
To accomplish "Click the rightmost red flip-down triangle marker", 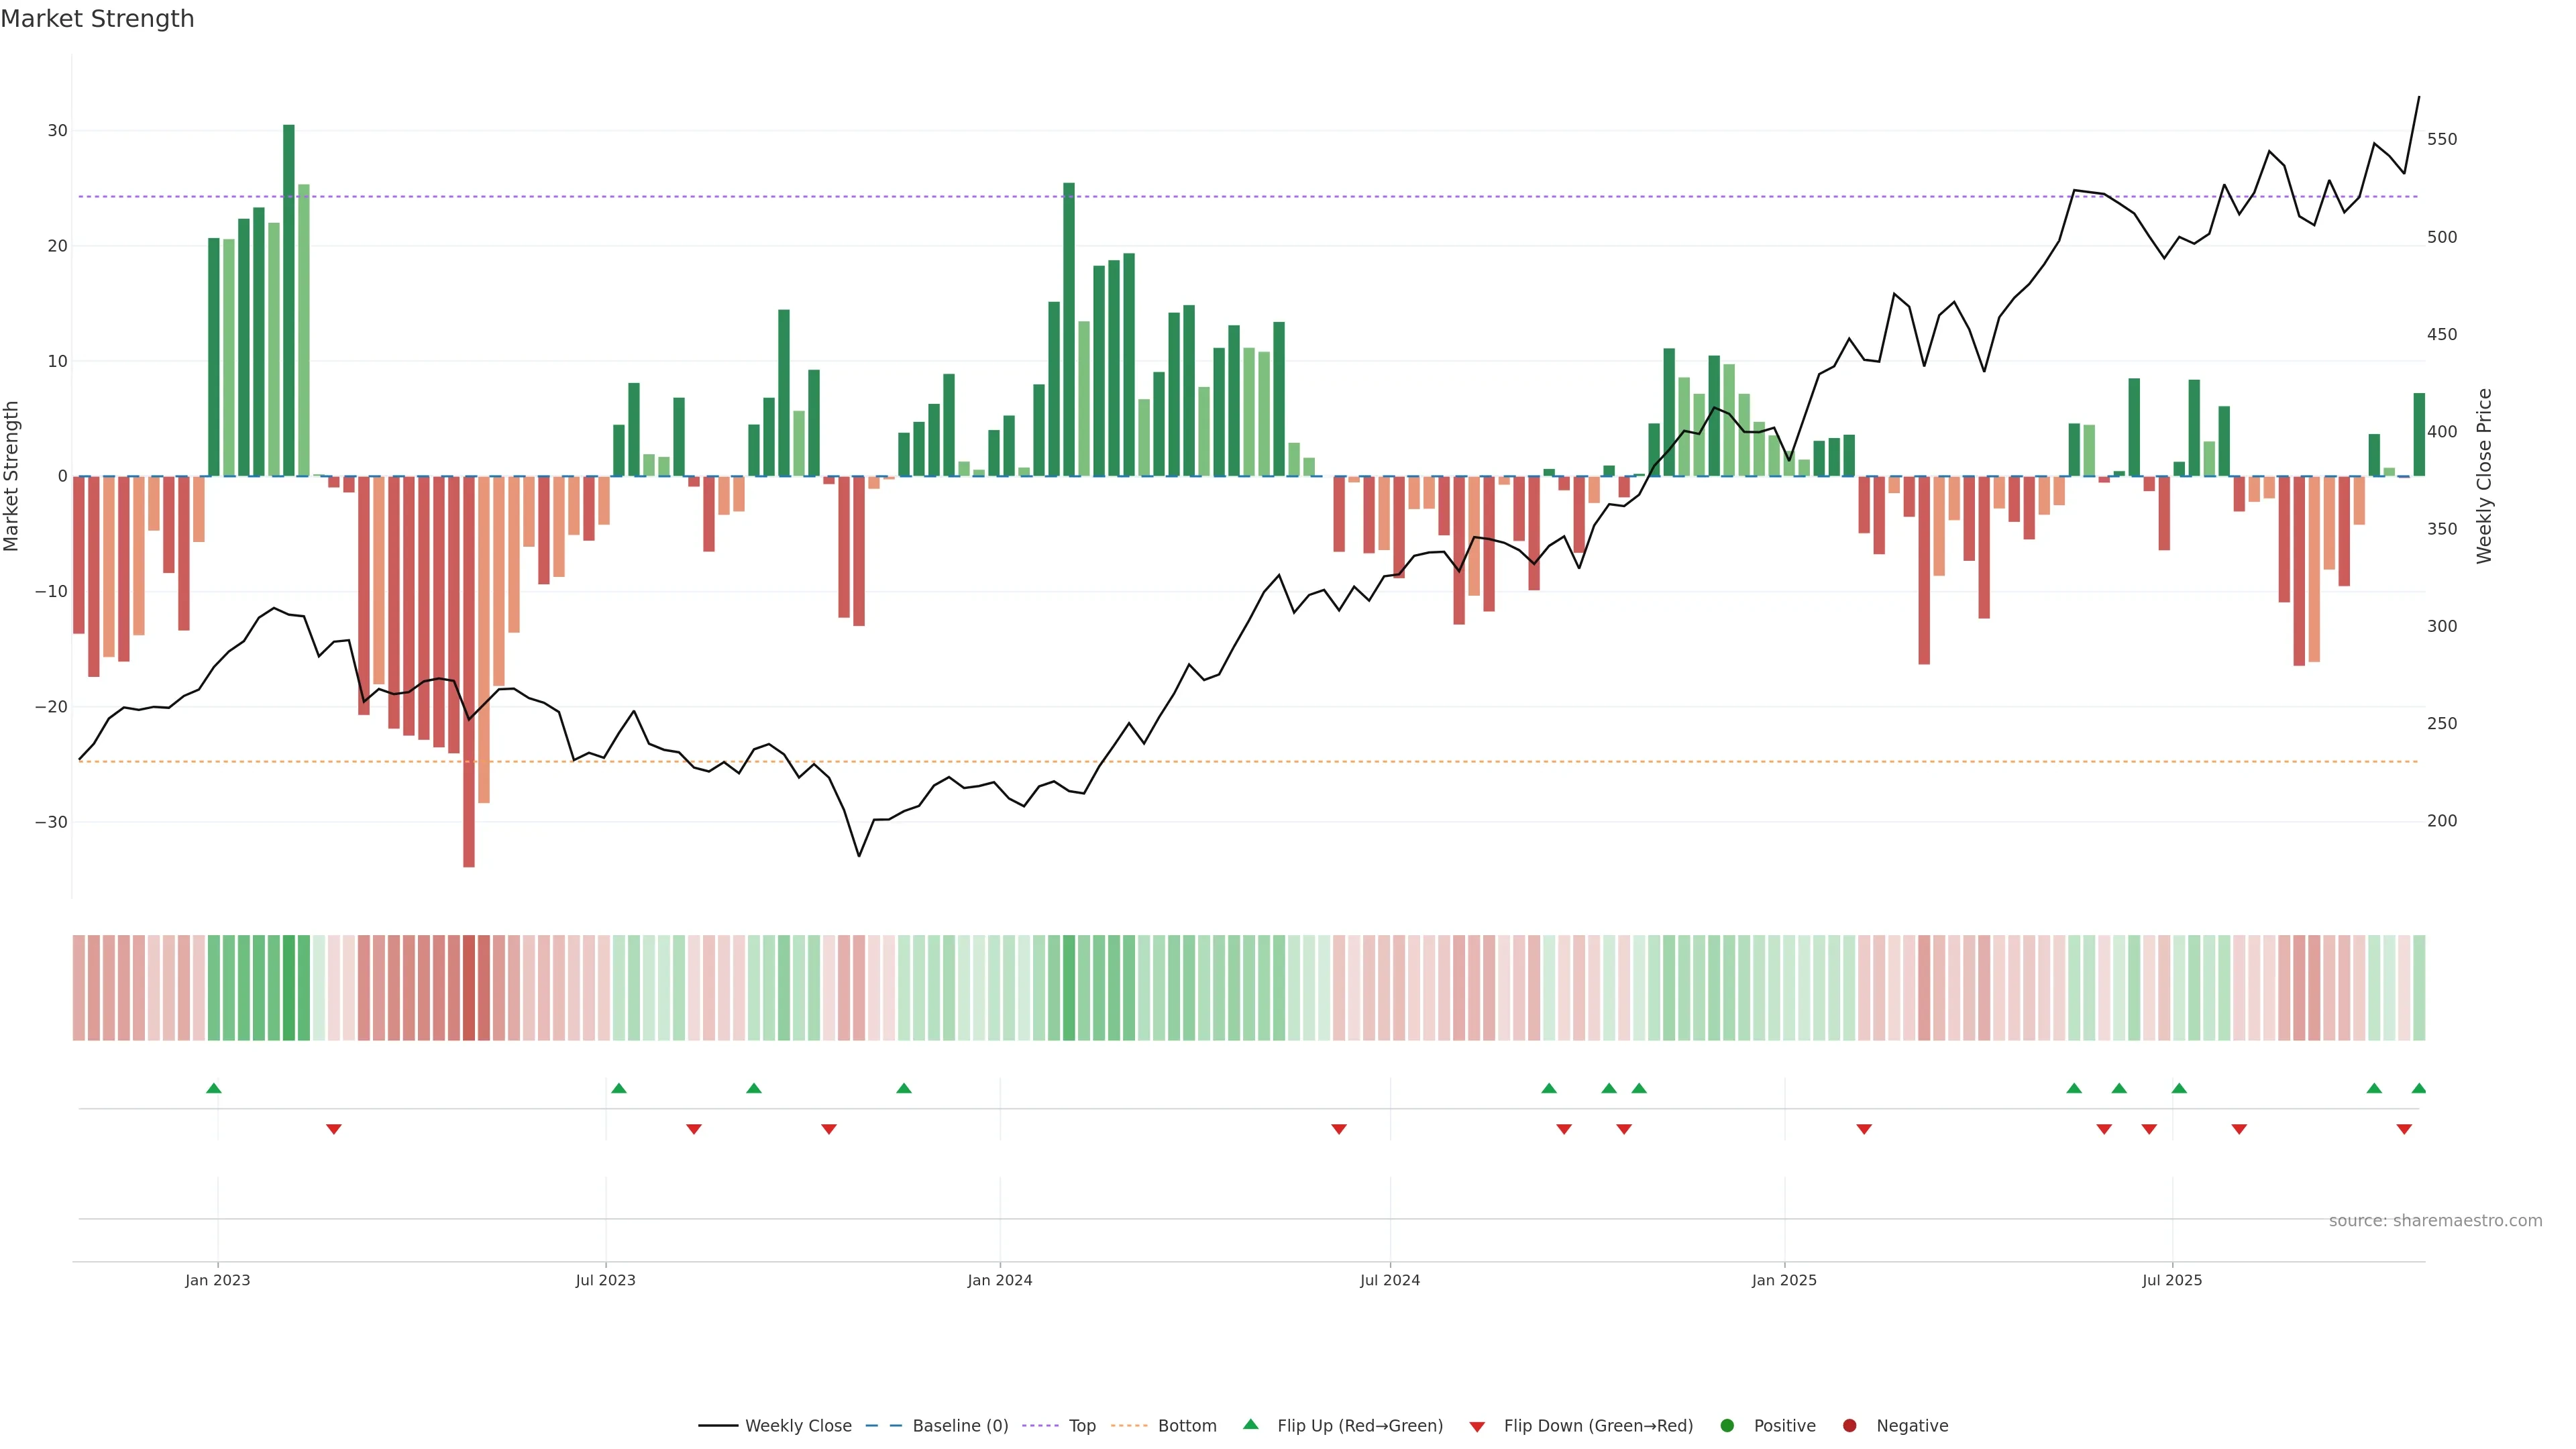I will point(2404,1129).
